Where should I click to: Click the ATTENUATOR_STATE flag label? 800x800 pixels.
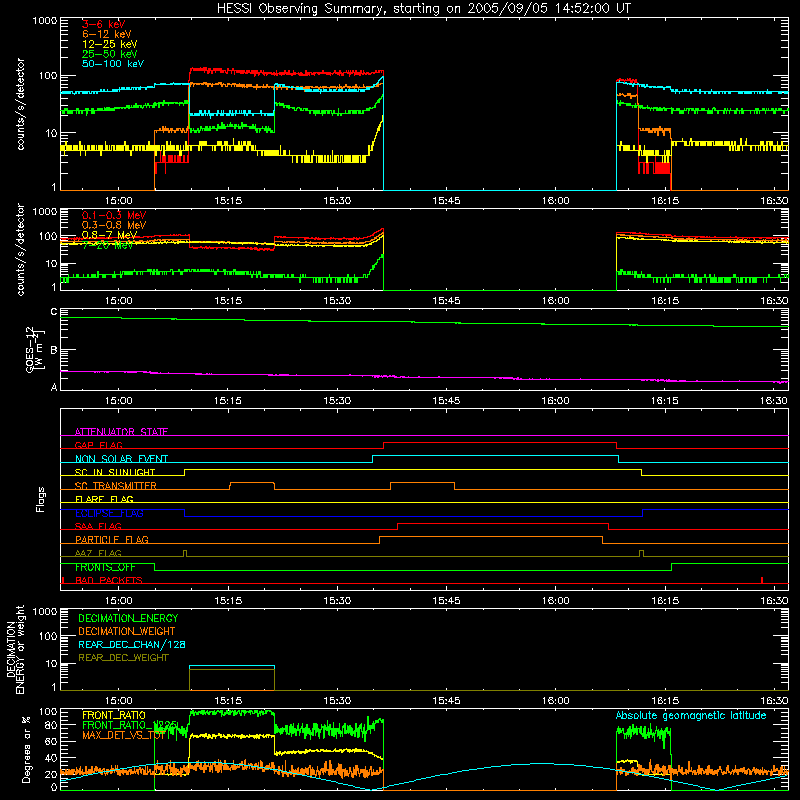click(x=121, y=432)
